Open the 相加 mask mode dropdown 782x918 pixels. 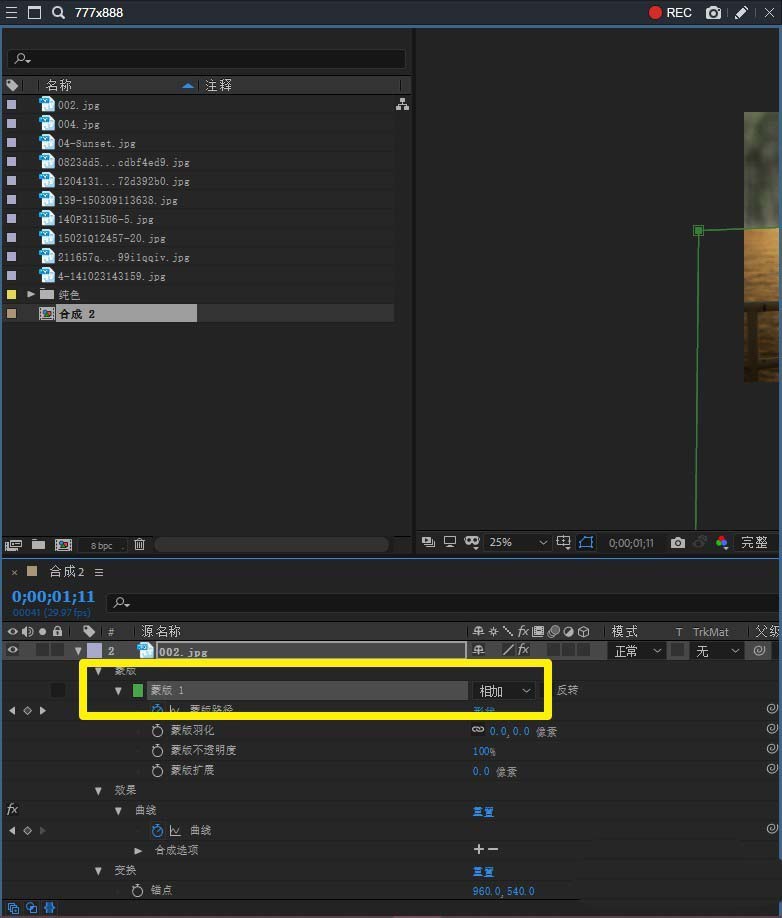point(505,691)
